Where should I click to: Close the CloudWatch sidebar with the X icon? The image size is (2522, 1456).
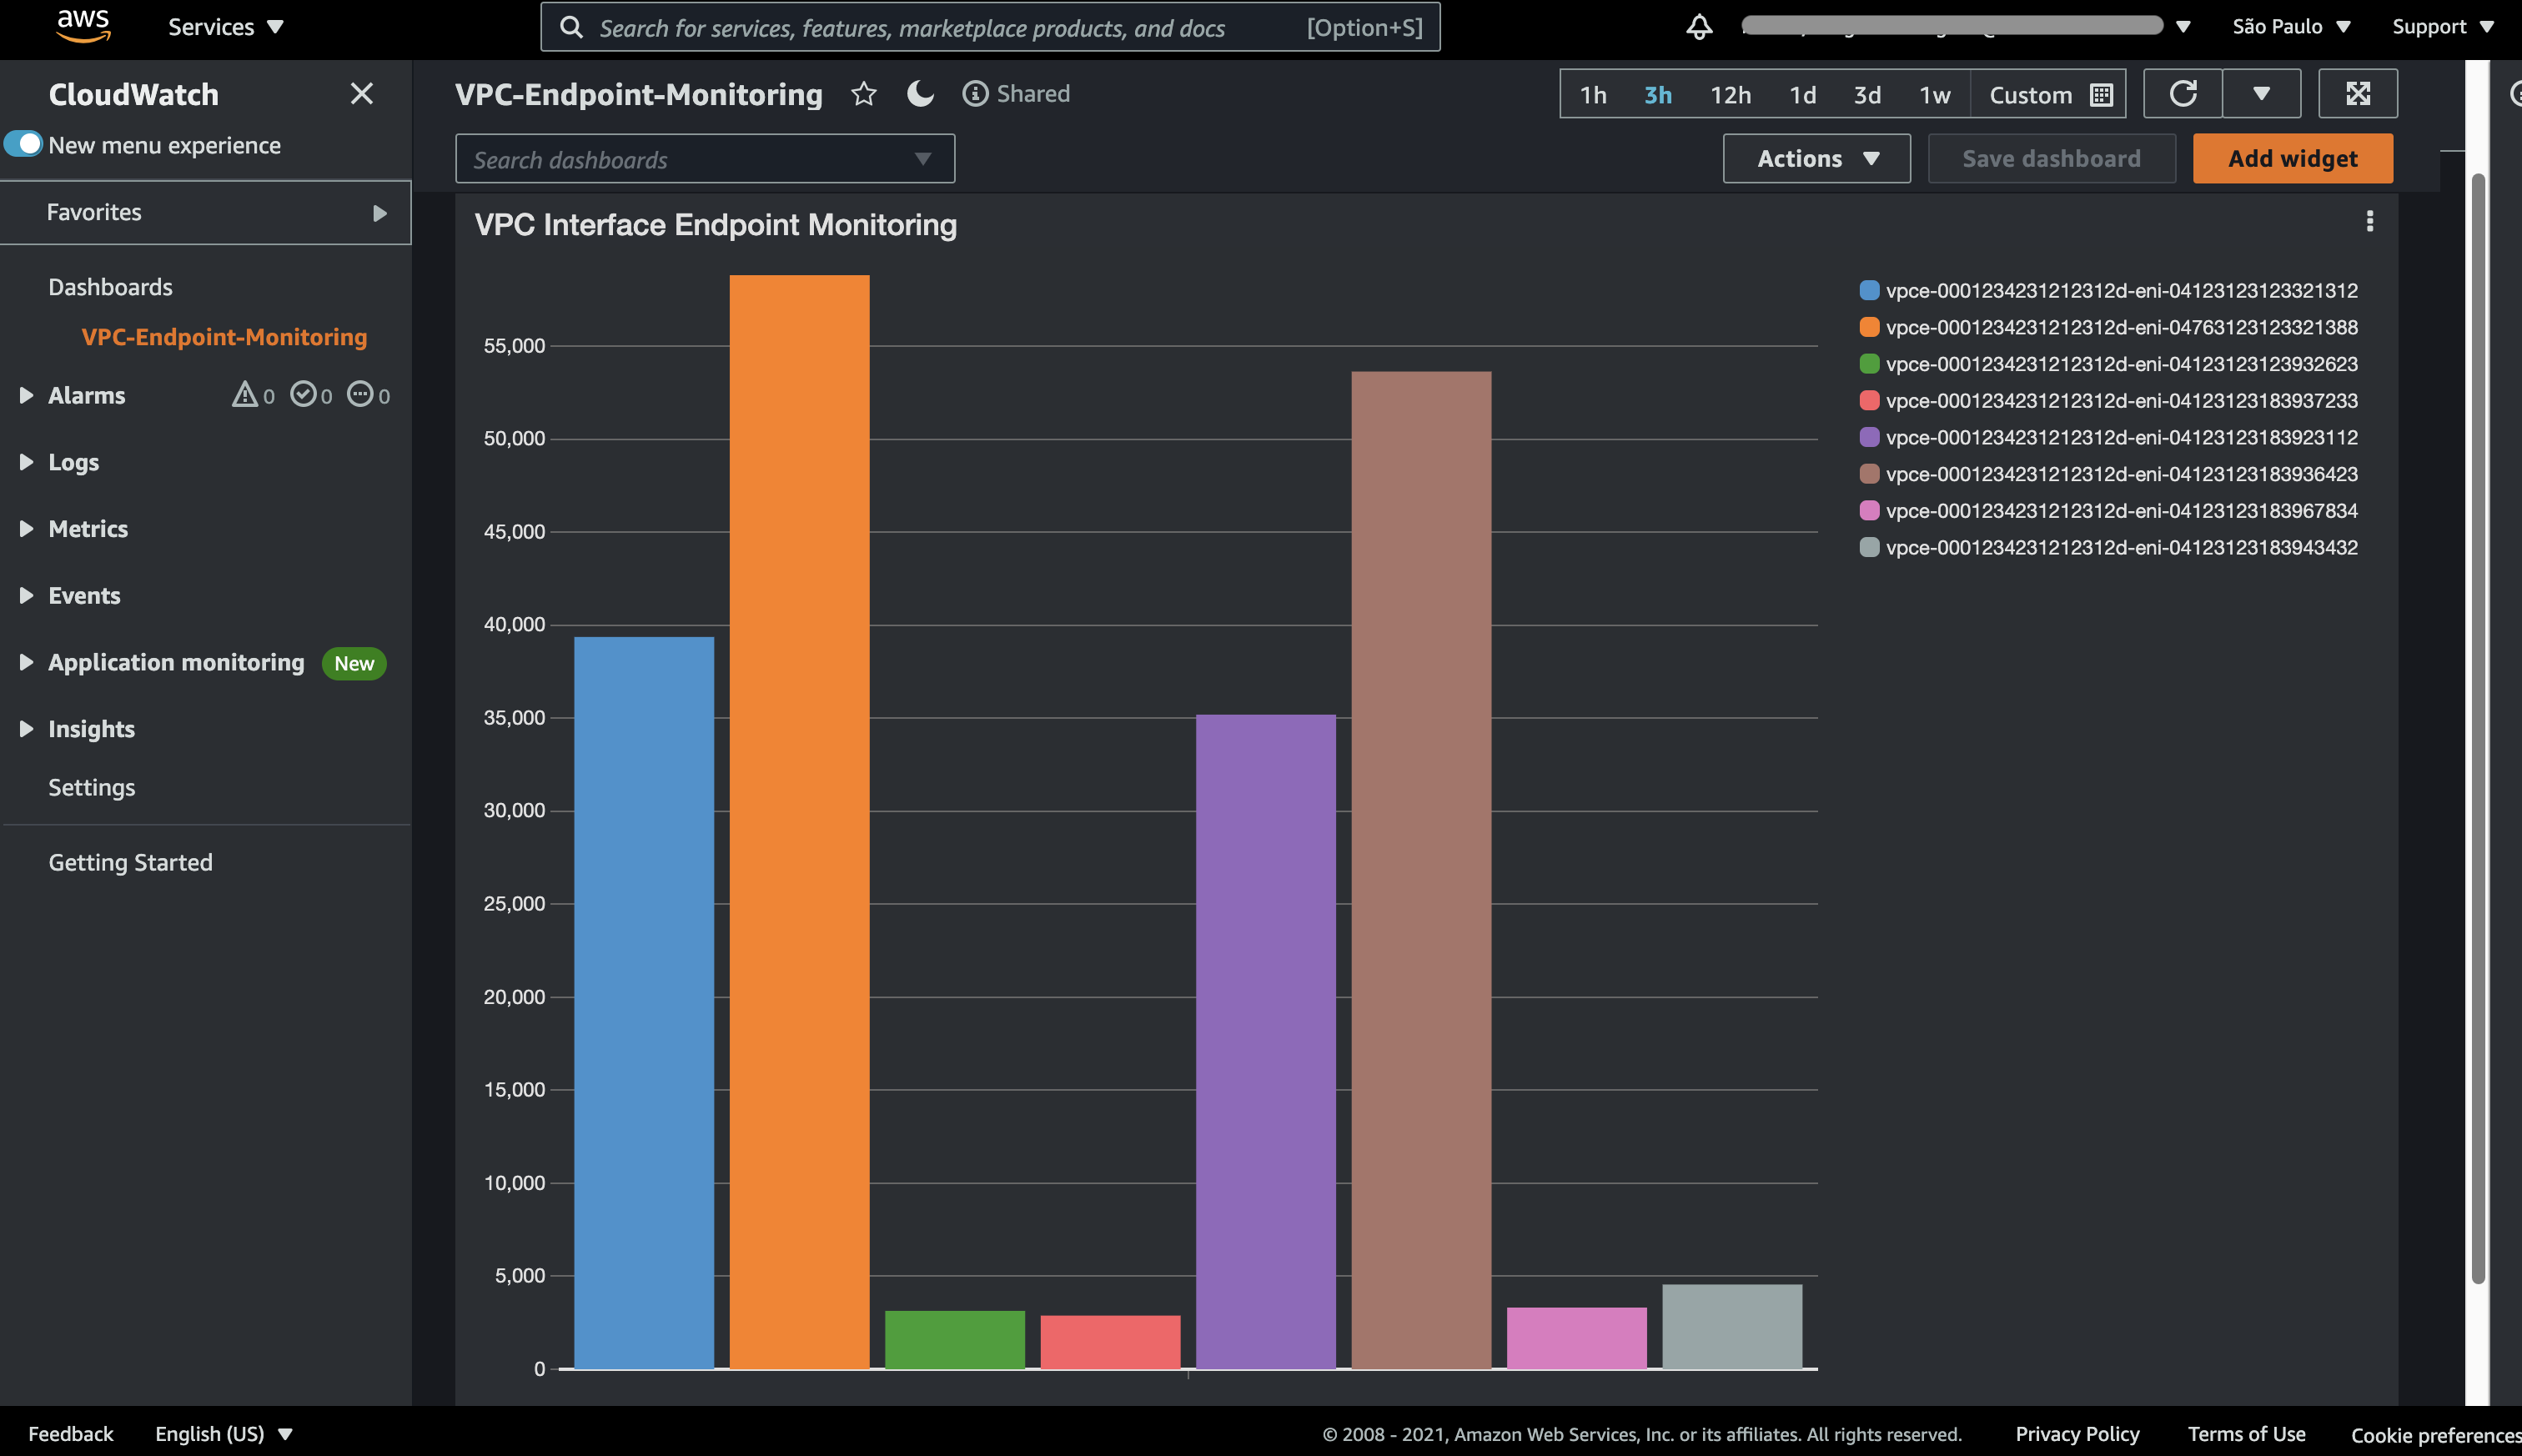coord(361,93)
